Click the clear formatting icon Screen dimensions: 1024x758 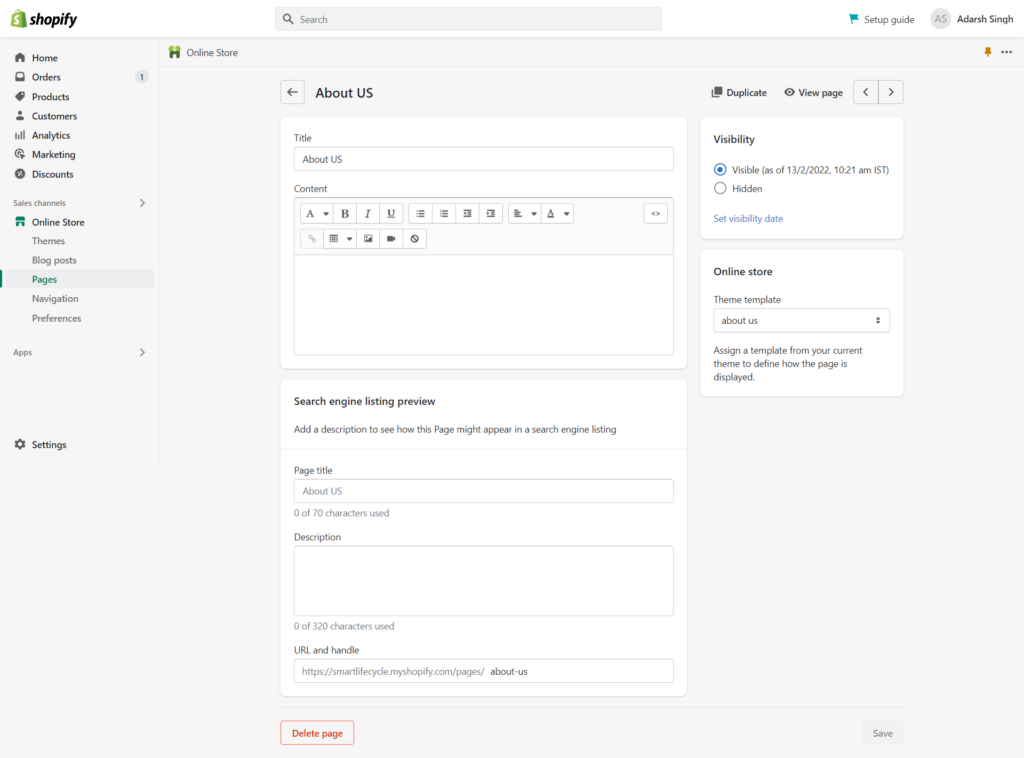(x=415, y=239)
